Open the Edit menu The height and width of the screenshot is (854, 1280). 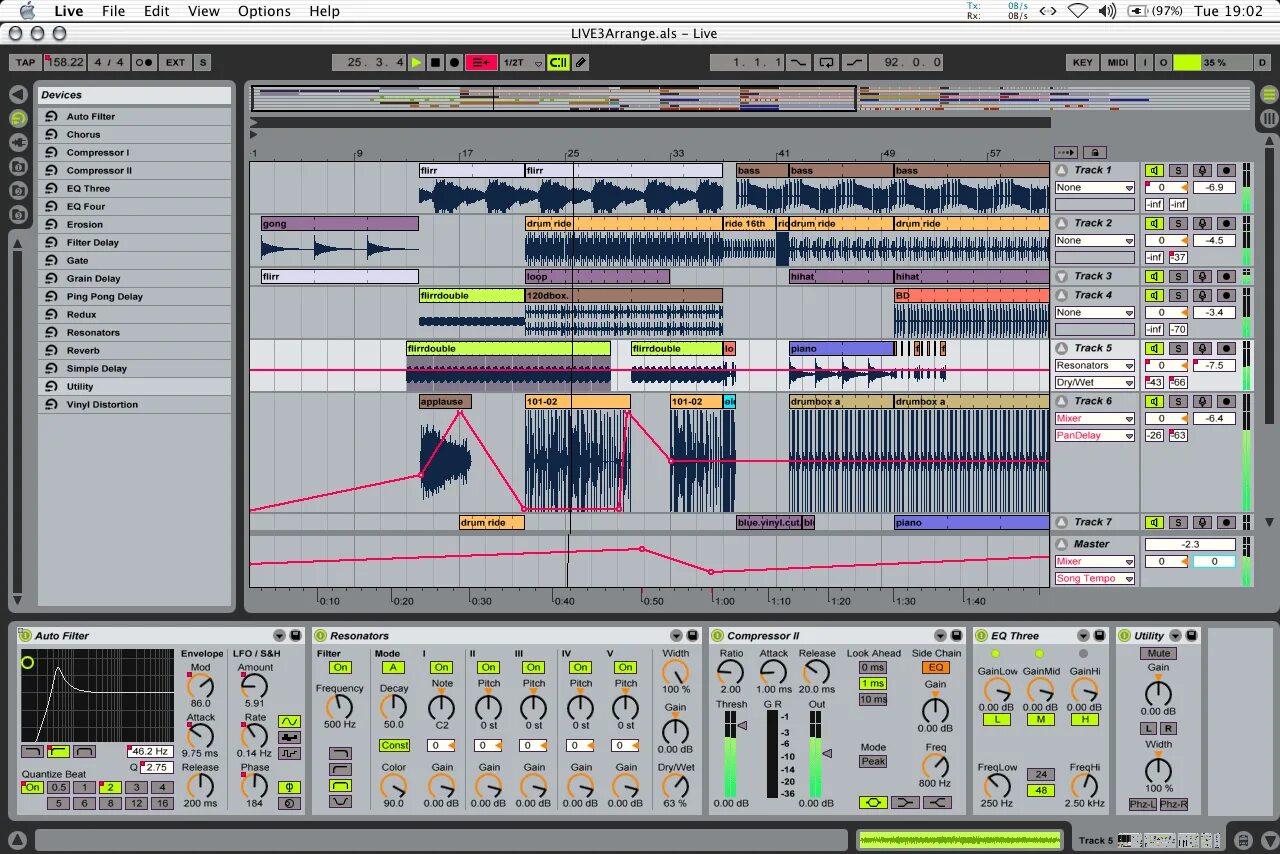[x=156, y=11]
